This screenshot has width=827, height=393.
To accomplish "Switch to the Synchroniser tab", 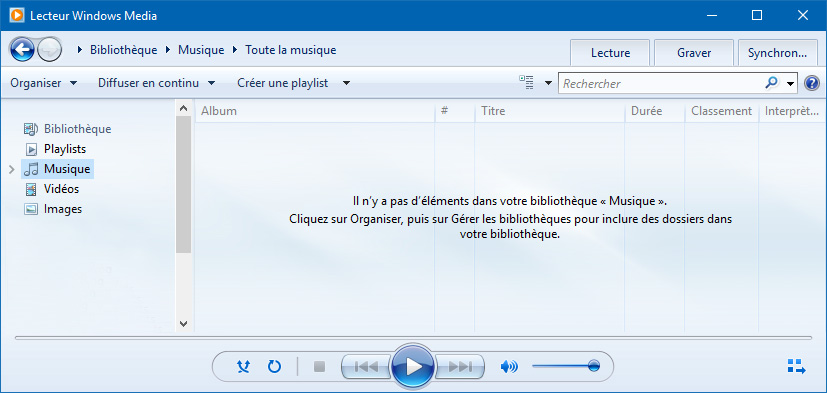I will click(778, 53).
